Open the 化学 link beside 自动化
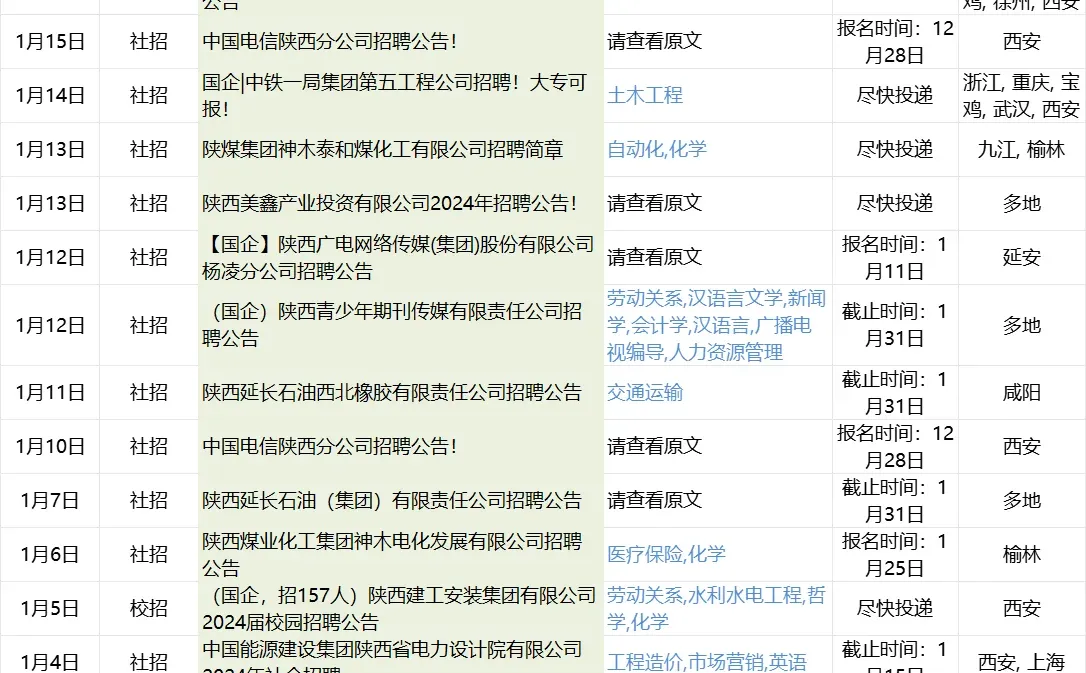 [x=691, y=148]
